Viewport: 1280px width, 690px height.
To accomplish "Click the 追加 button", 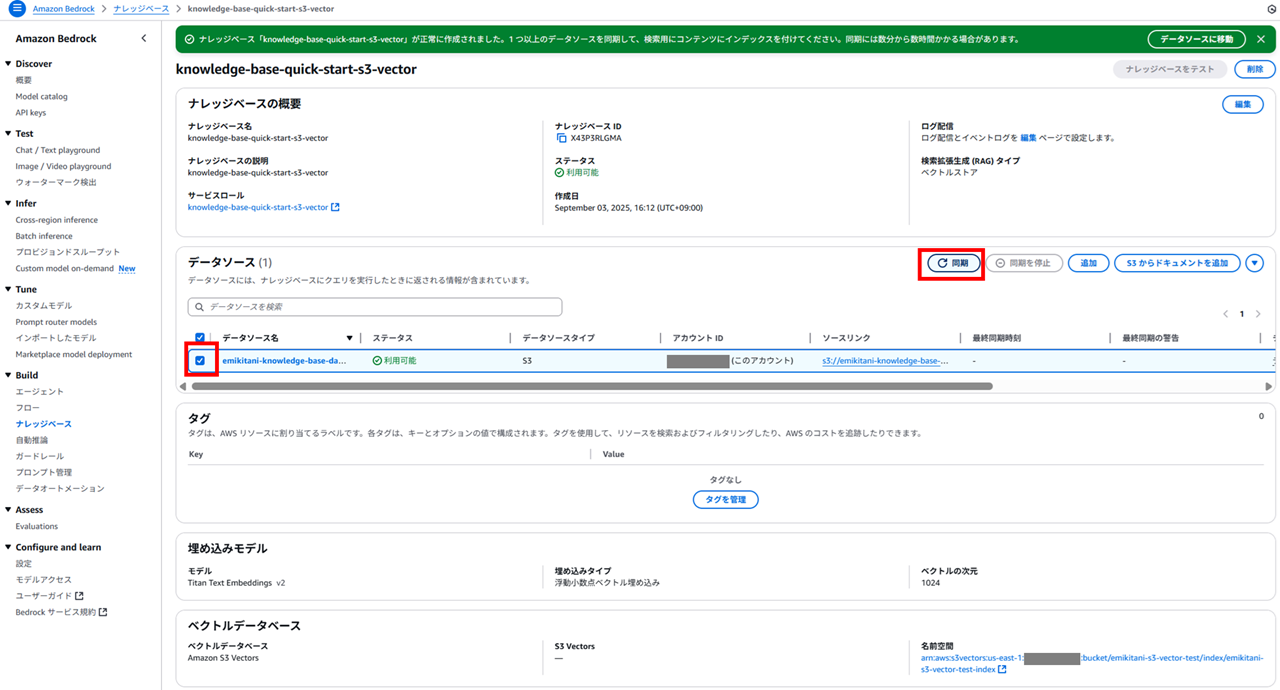I will [x=1088, y=263].
